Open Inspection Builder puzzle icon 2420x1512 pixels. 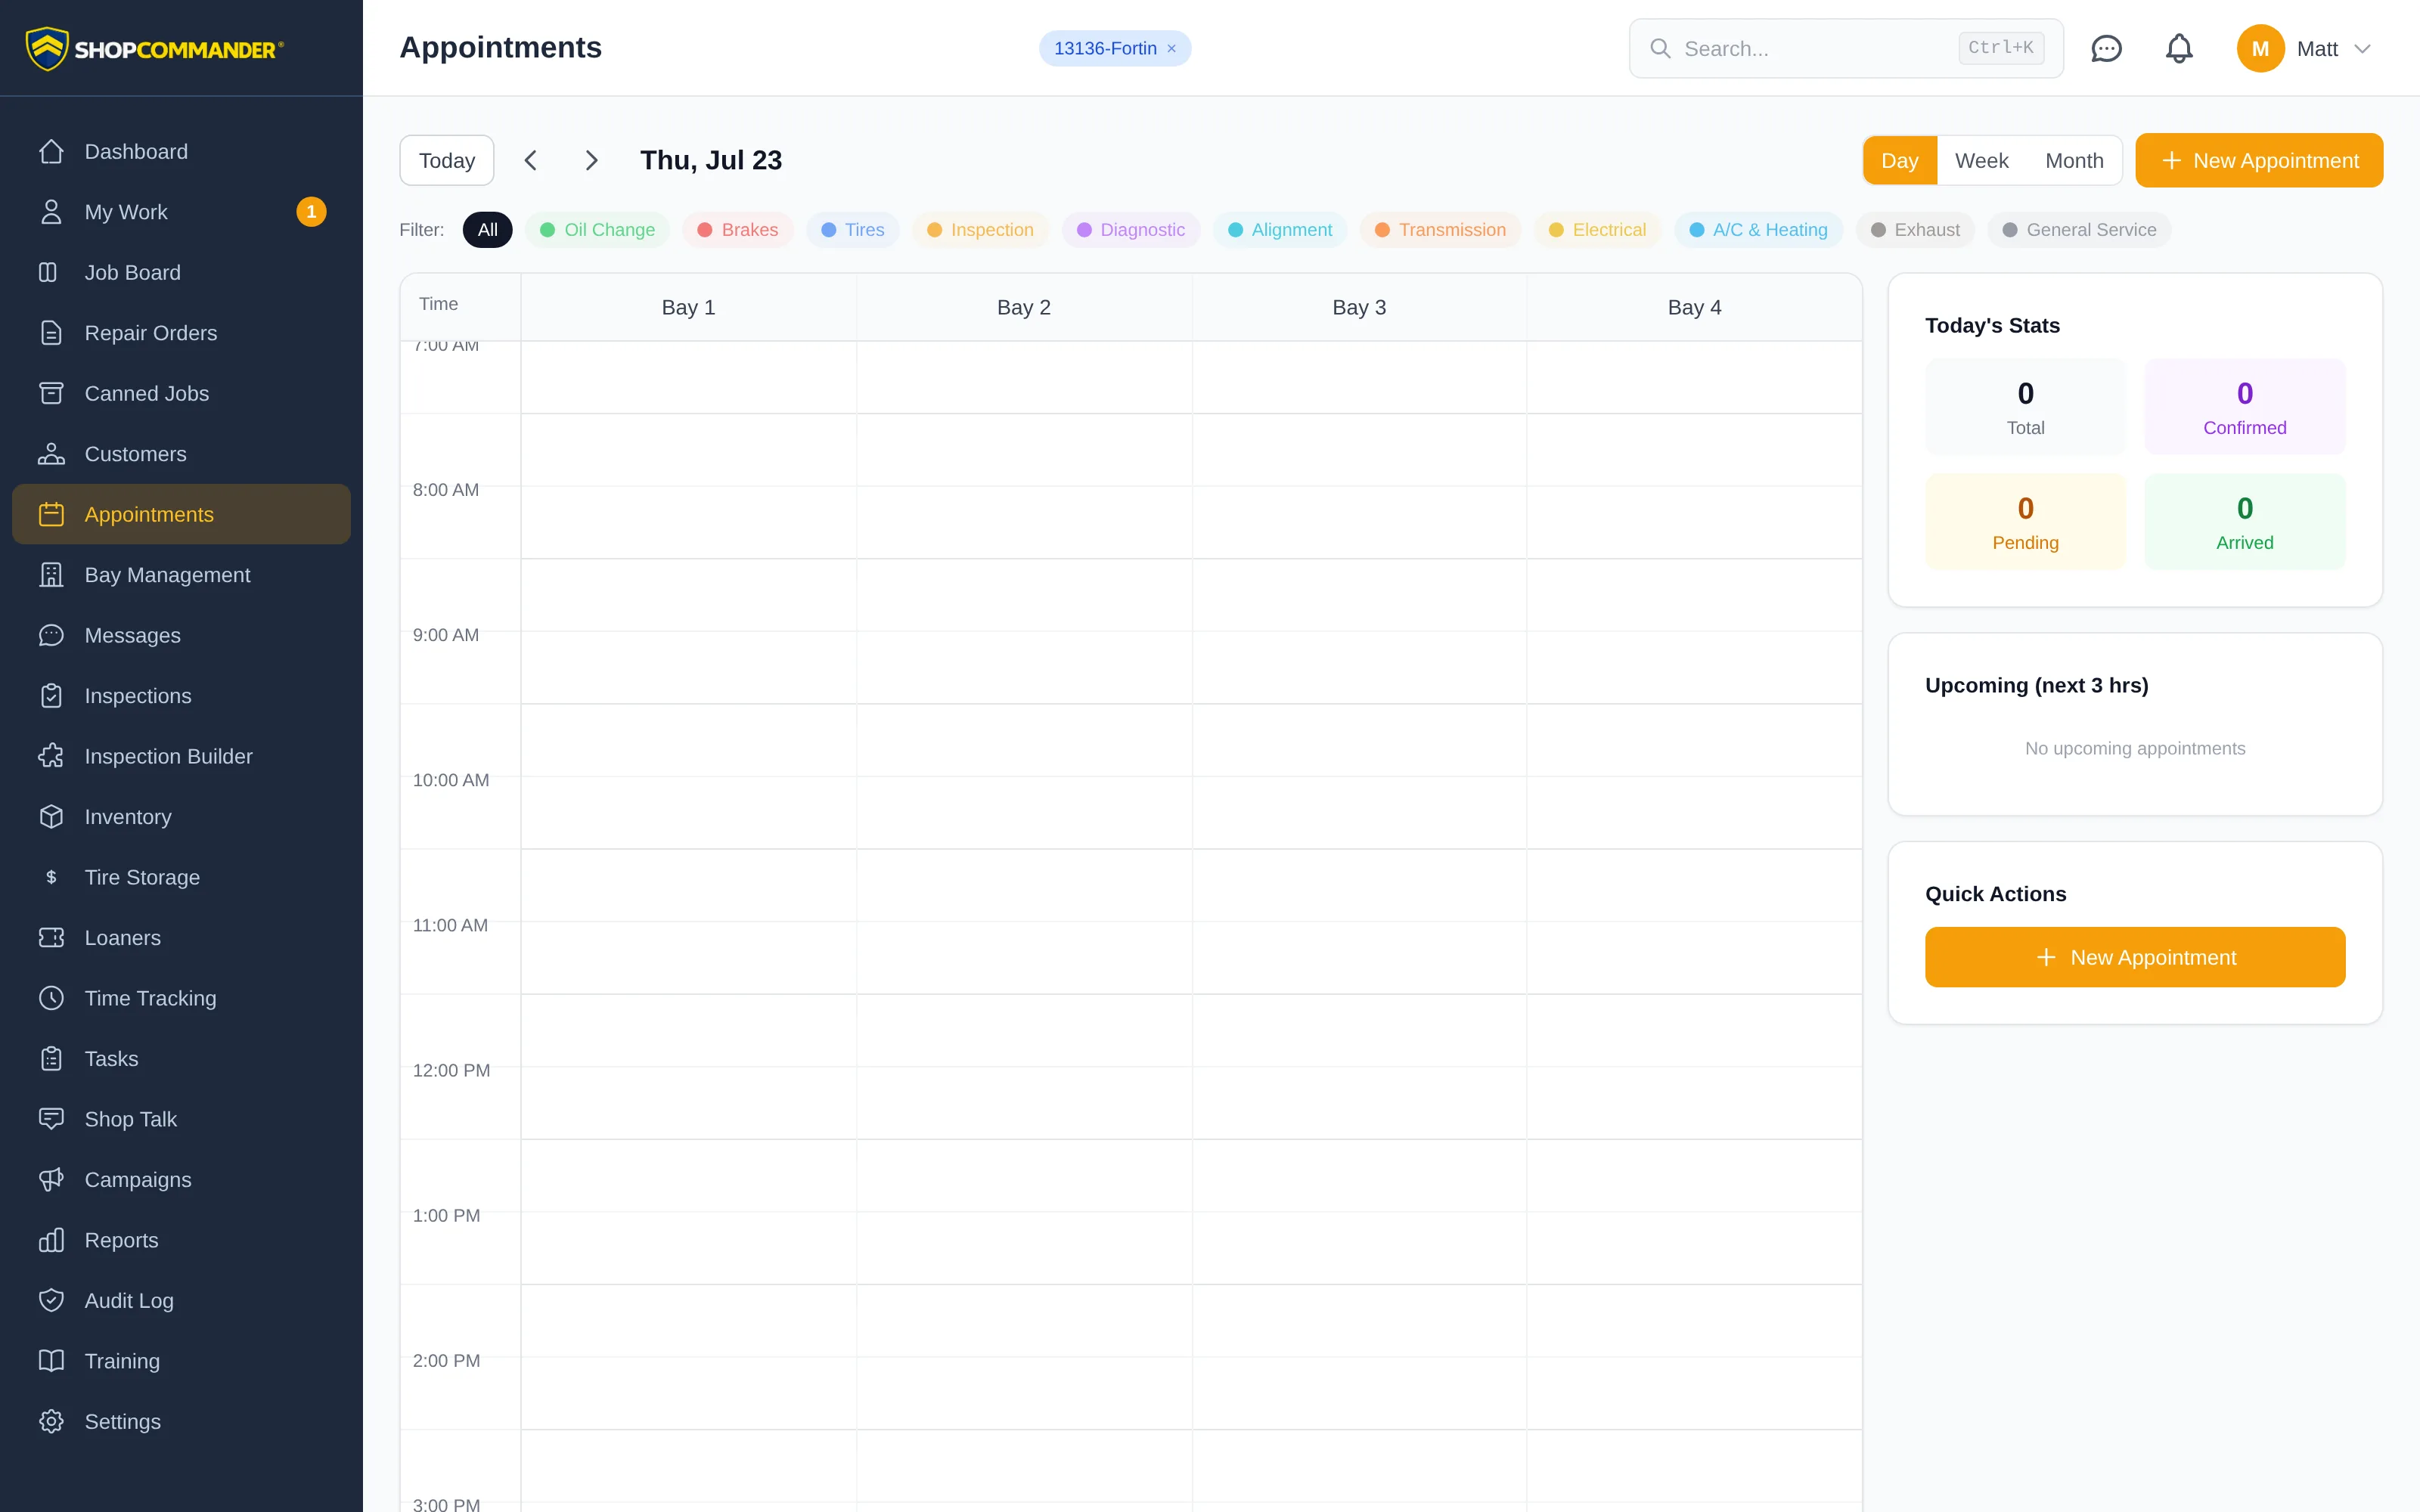(x=51, y=756)
